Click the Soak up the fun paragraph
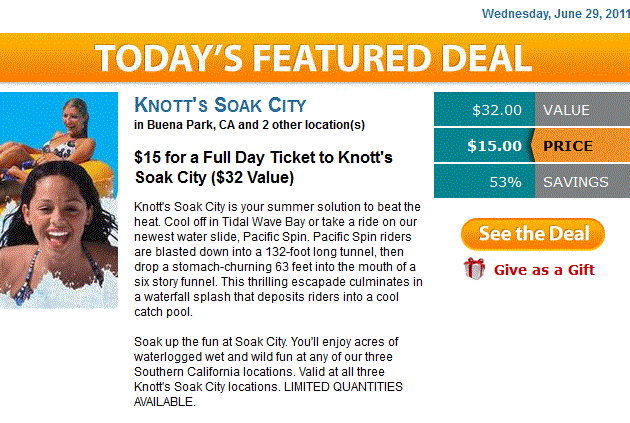Viewport: 630px width, 423px height. pos(268,372)
